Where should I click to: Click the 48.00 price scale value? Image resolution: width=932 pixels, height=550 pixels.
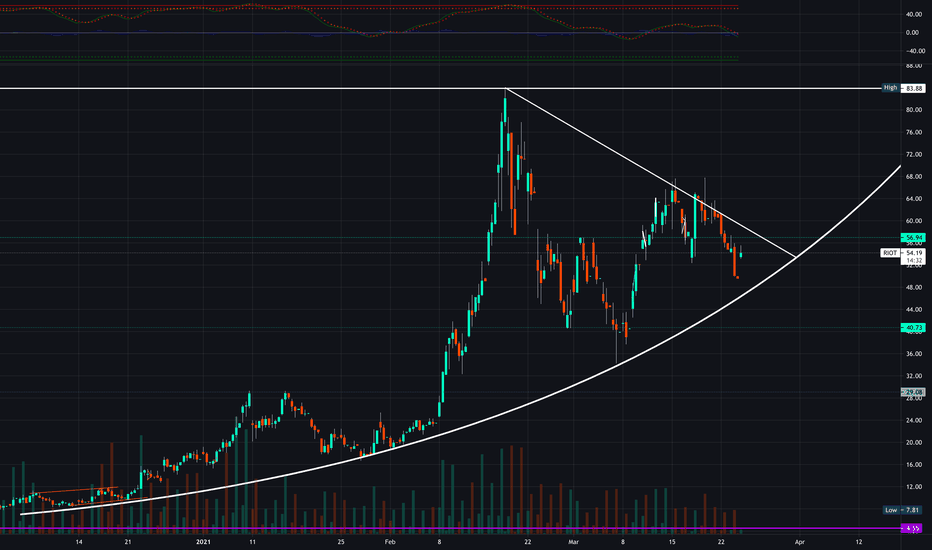point(914,287)
